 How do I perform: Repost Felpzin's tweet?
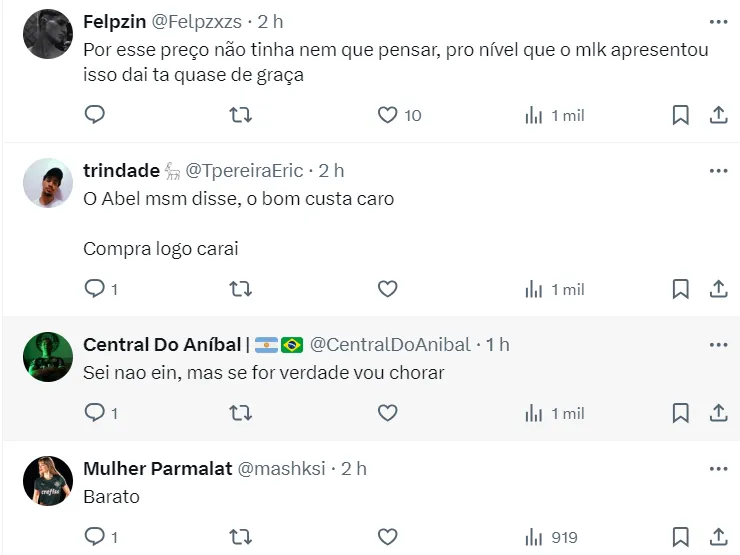click(x=241, y=115)
